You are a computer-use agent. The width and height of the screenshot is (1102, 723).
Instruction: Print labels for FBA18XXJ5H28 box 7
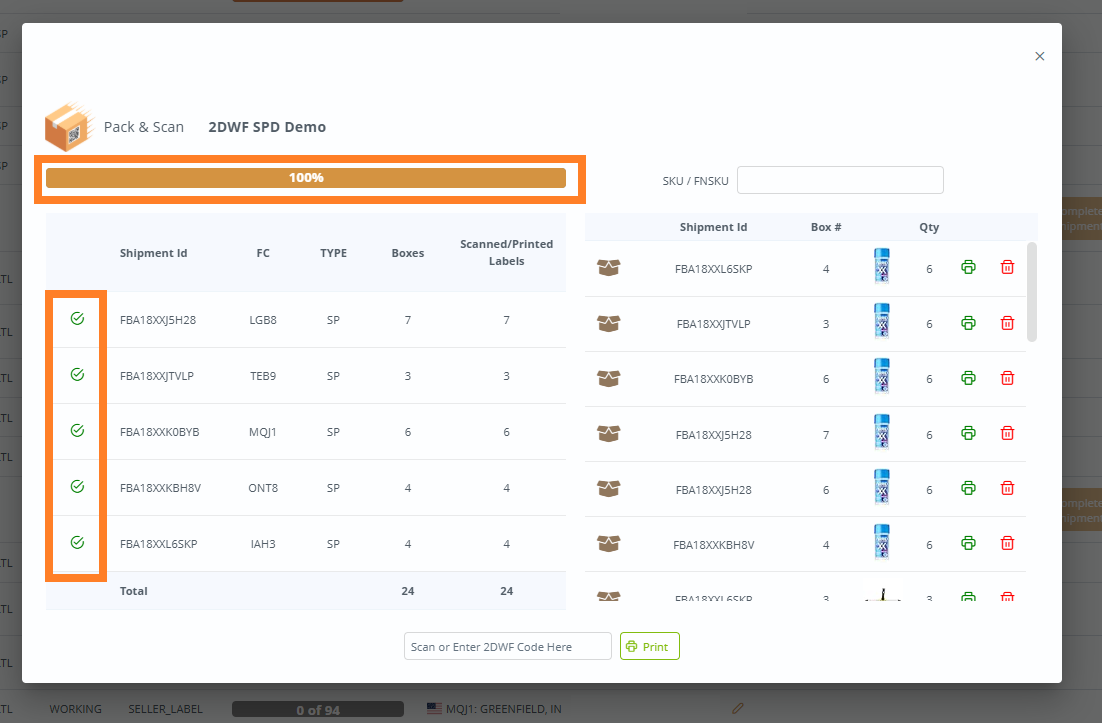point(968,433)
